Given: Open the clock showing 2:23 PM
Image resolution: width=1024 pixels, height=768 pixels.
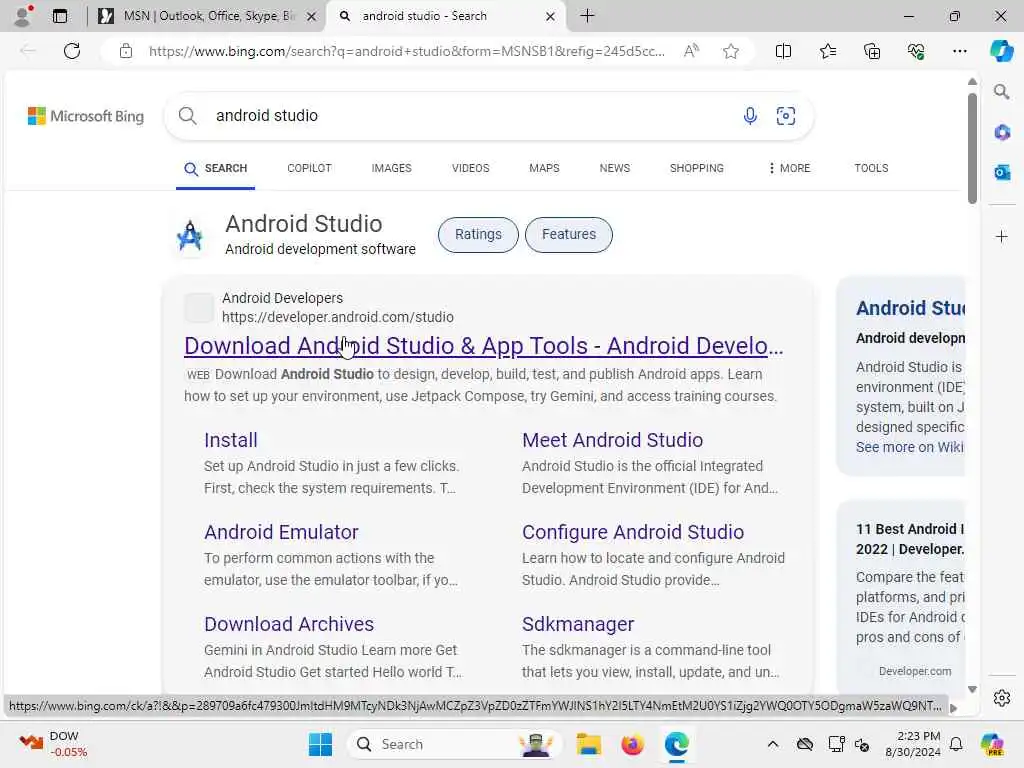Looking at the screenshot, I should (913, 744).
